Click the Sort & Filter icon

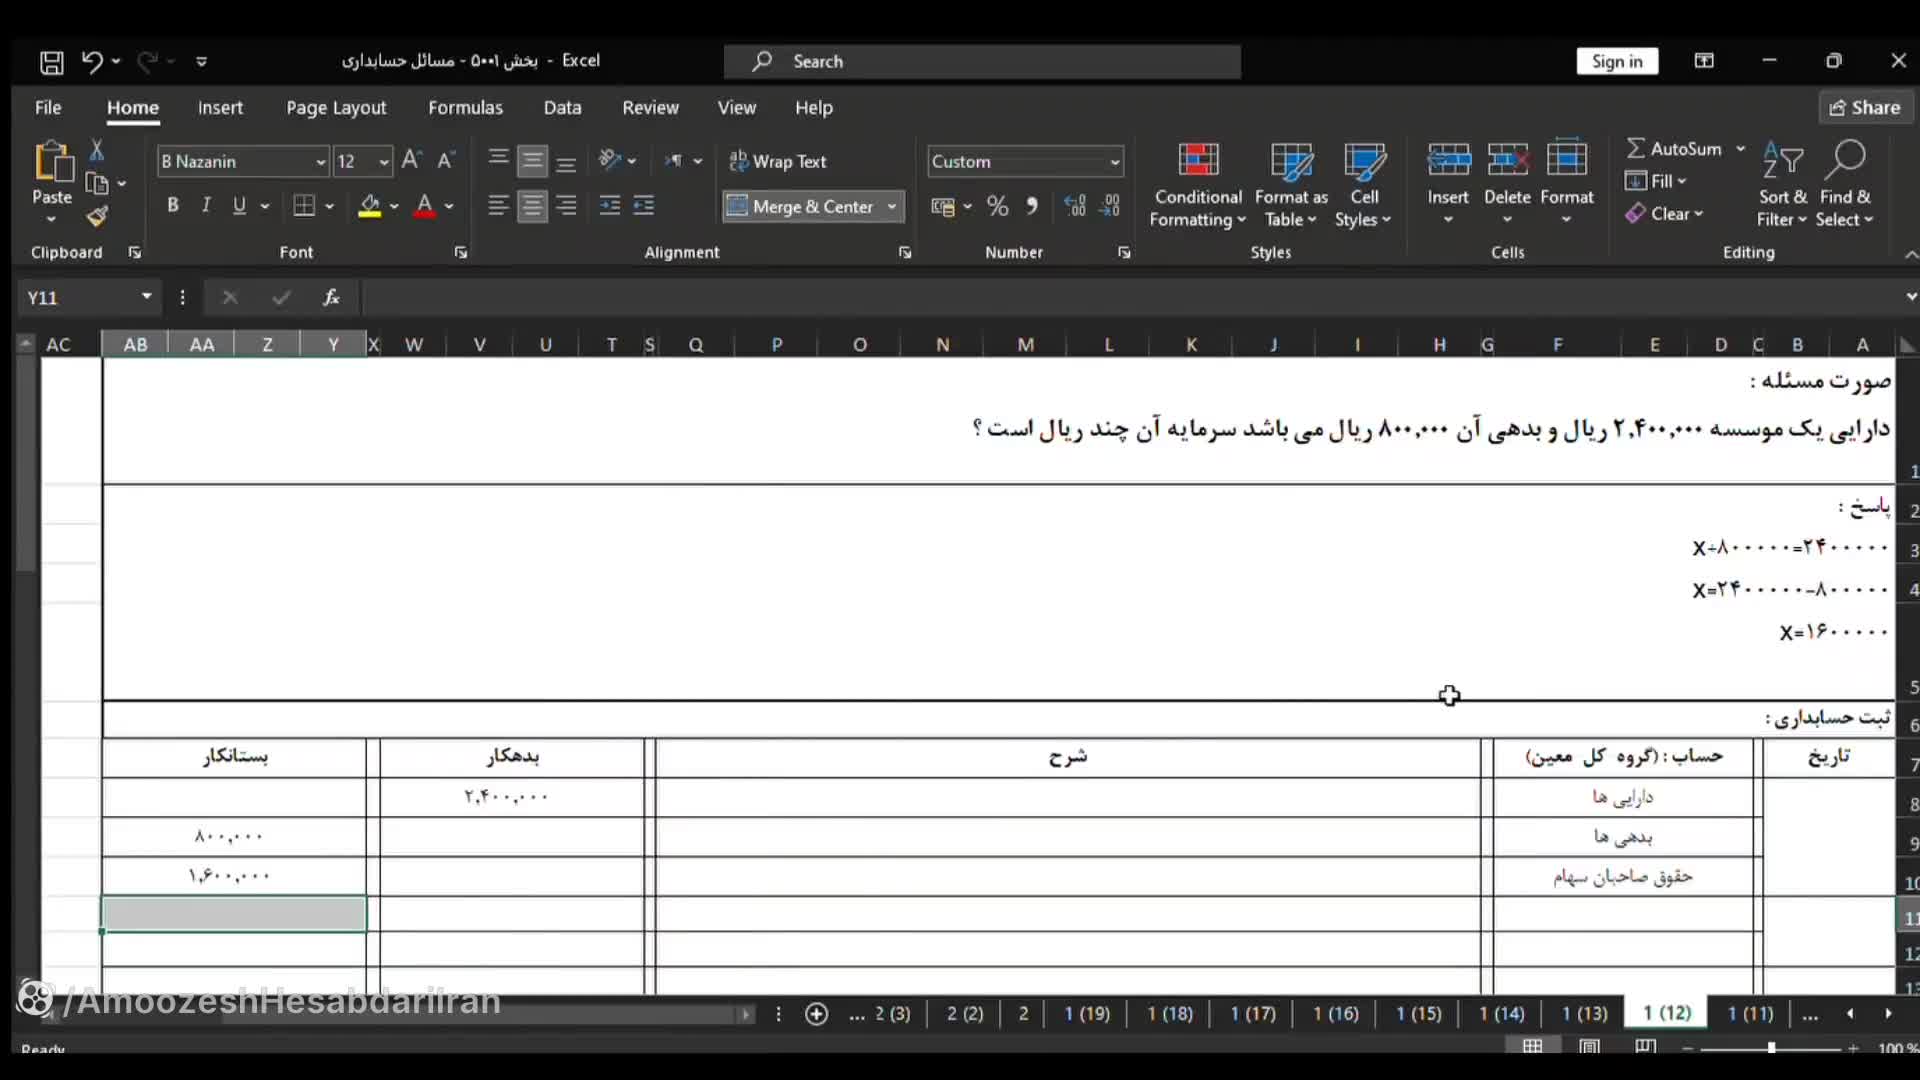(1783, 183)
